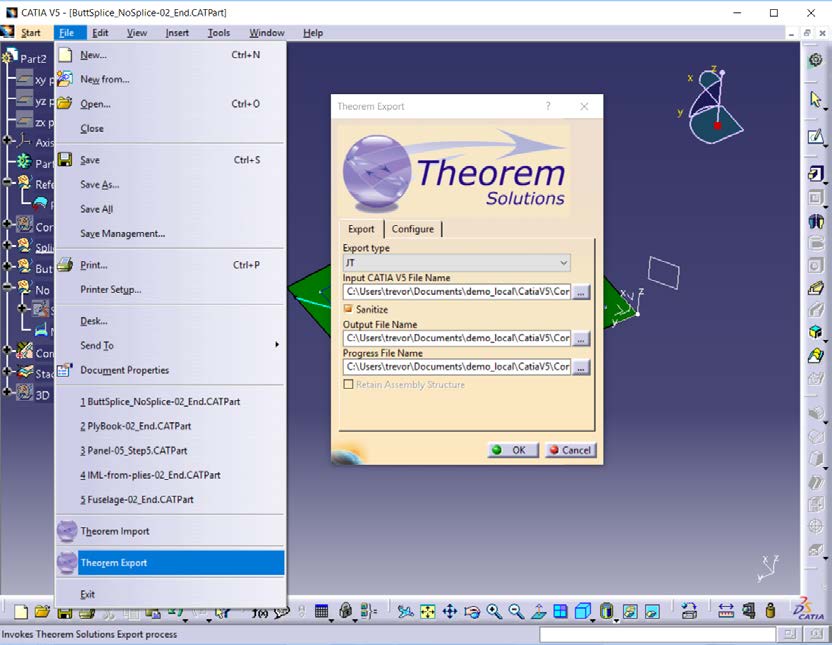Open the Tools menu
Screen dimensions: 832x645
(219, 33)
